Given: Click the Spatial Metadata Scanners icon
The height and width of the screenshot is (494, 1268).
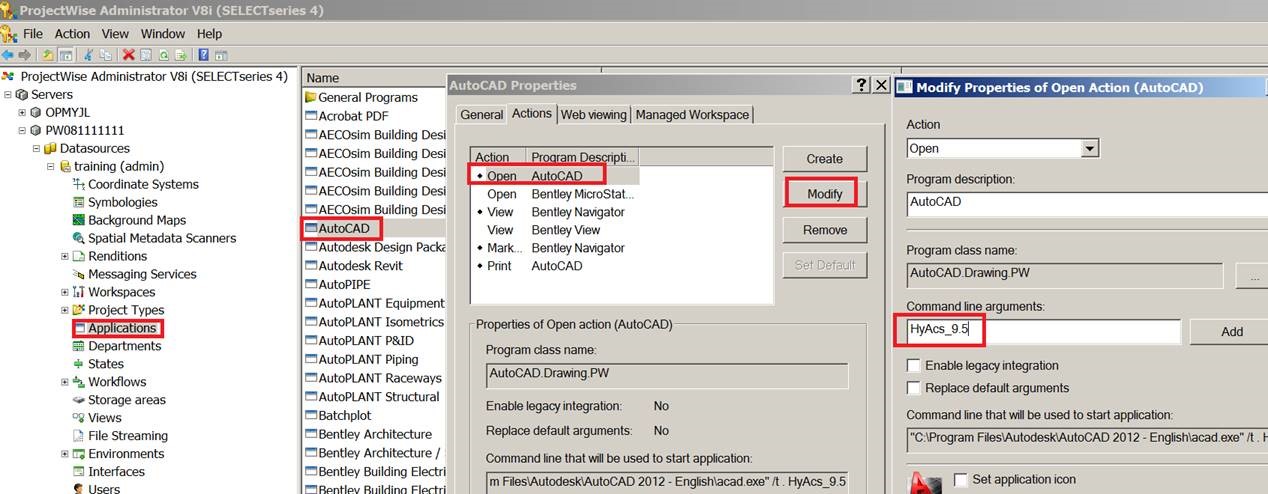Looking at the screenshot, I should click(x=79, y=238).
